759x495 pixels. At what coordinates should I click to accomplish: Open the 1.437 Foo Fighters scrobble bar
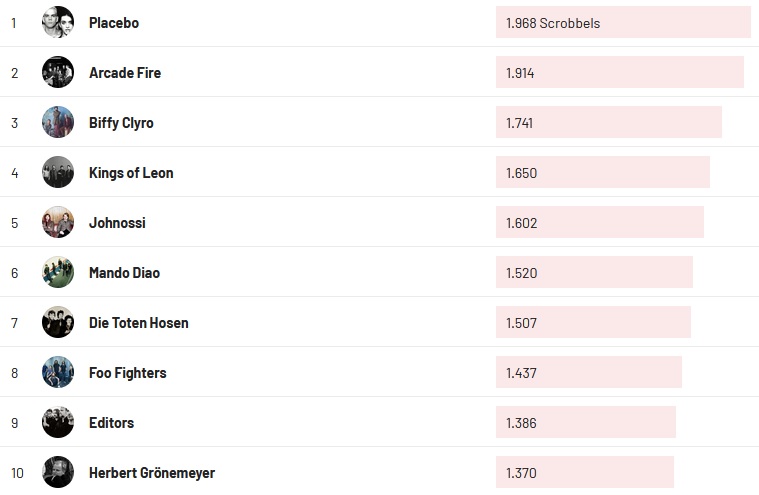[588, 372]
